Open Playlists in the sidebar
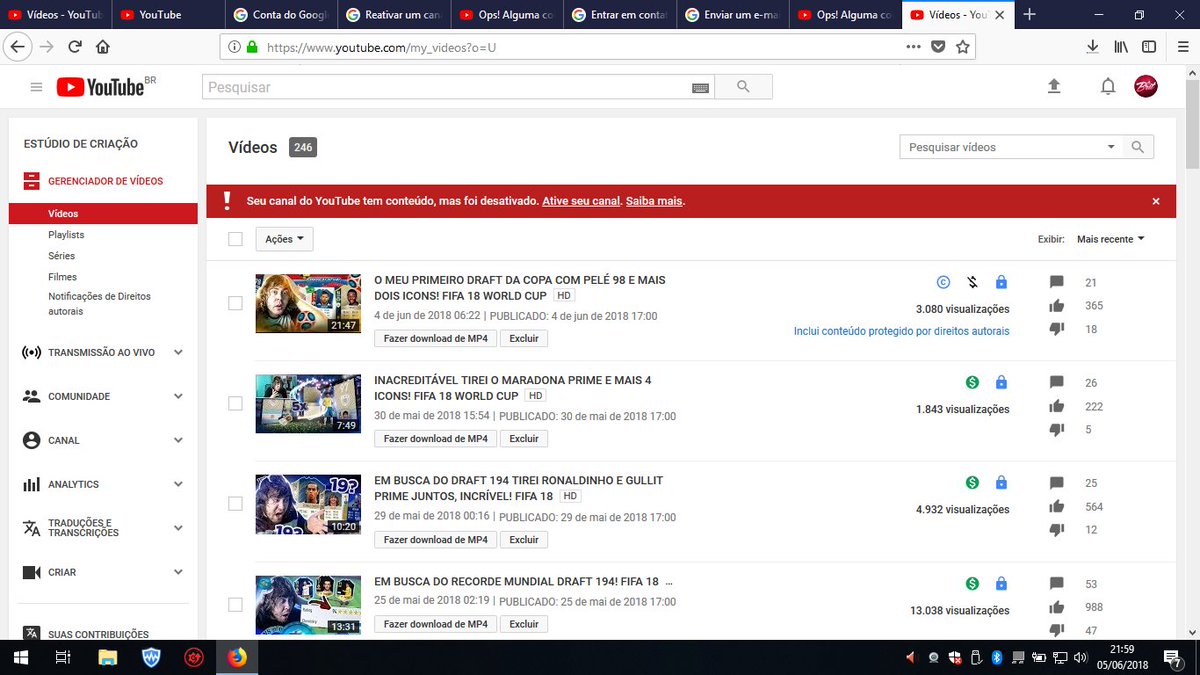 66,234
